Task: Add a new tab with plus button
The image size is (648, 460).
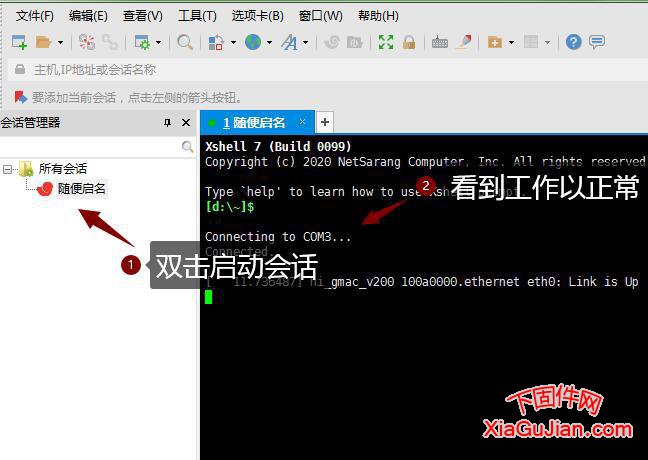Action: coord(325,122)
